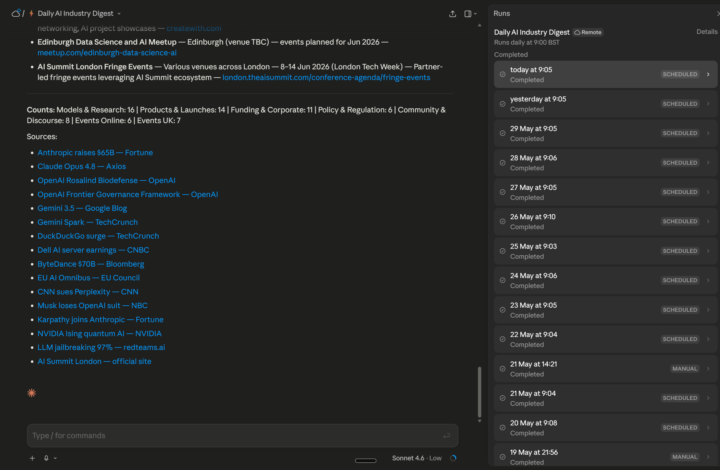Open 'Musk loses OpenAI suit — NBC' source
720x470 pixels.
(92, 305)
